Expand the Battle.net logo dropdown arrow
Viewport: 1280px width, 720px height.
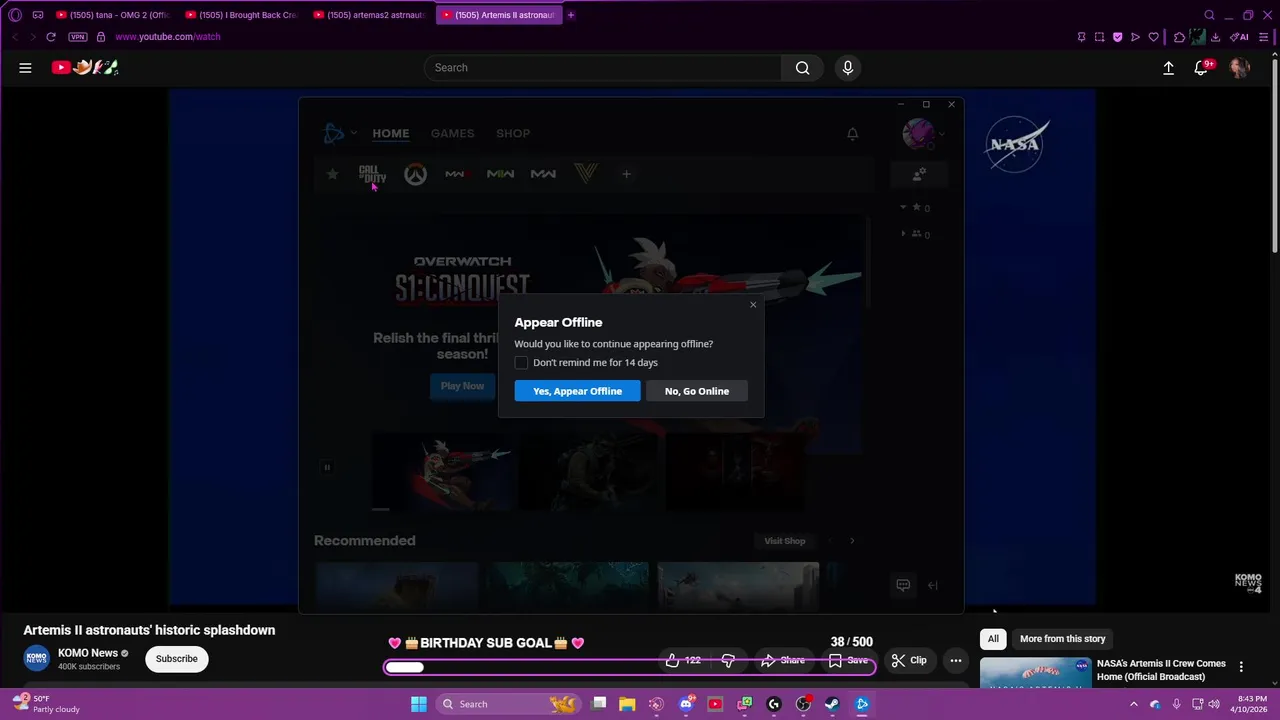coord(354,134)
